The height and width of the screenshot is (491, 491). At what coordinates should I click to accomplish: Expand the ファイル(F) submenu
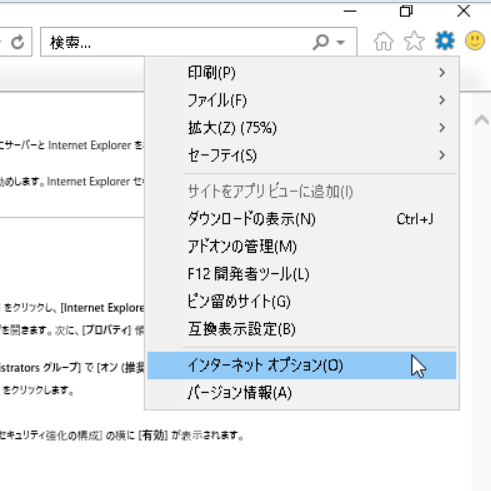pyautogui.click(x=302, y=100)
